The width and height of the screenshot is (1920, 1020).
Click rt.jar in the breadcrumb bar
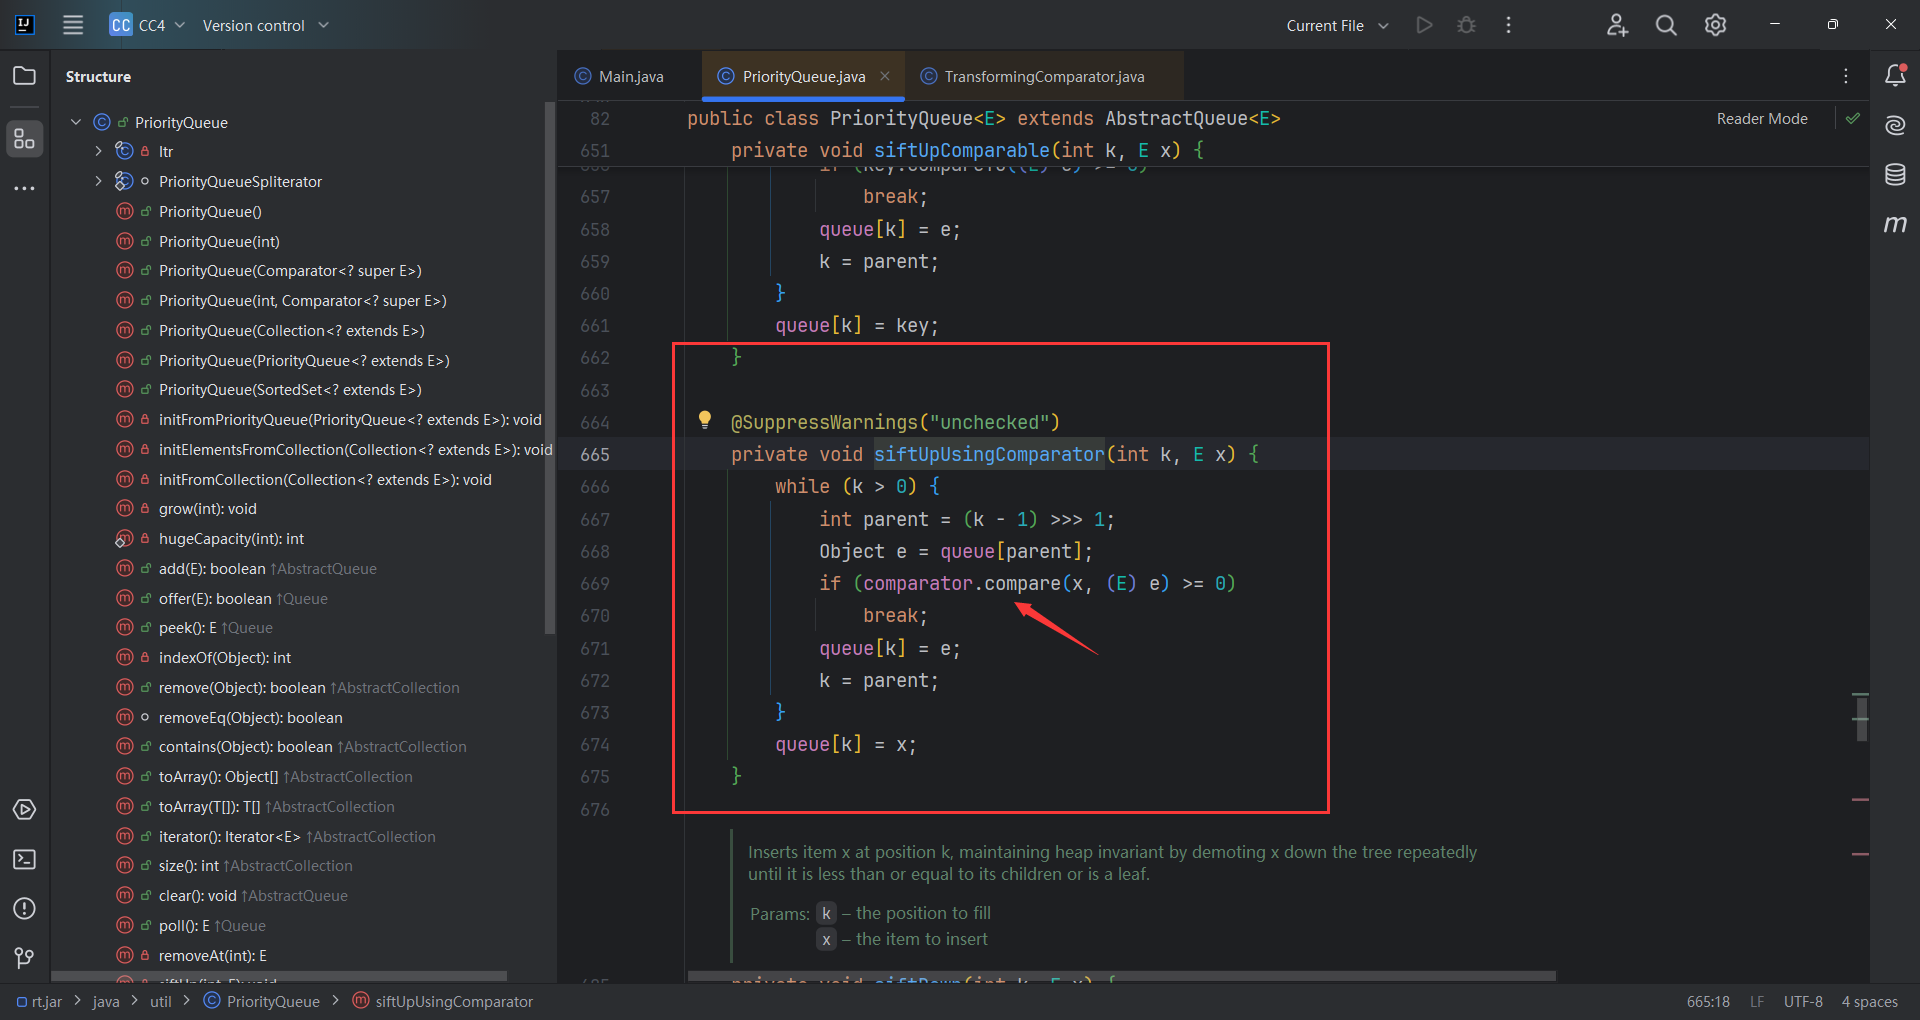40,1001
